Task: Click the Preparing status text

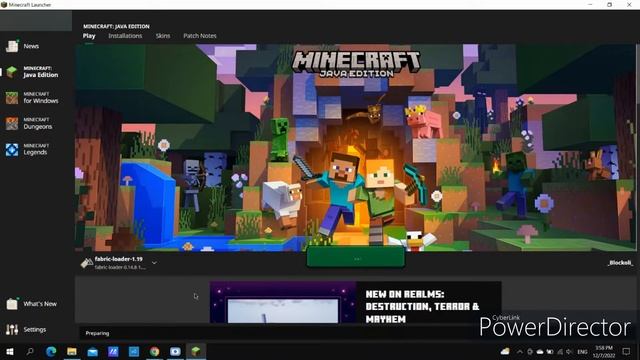Action: [x=97, y=333]
